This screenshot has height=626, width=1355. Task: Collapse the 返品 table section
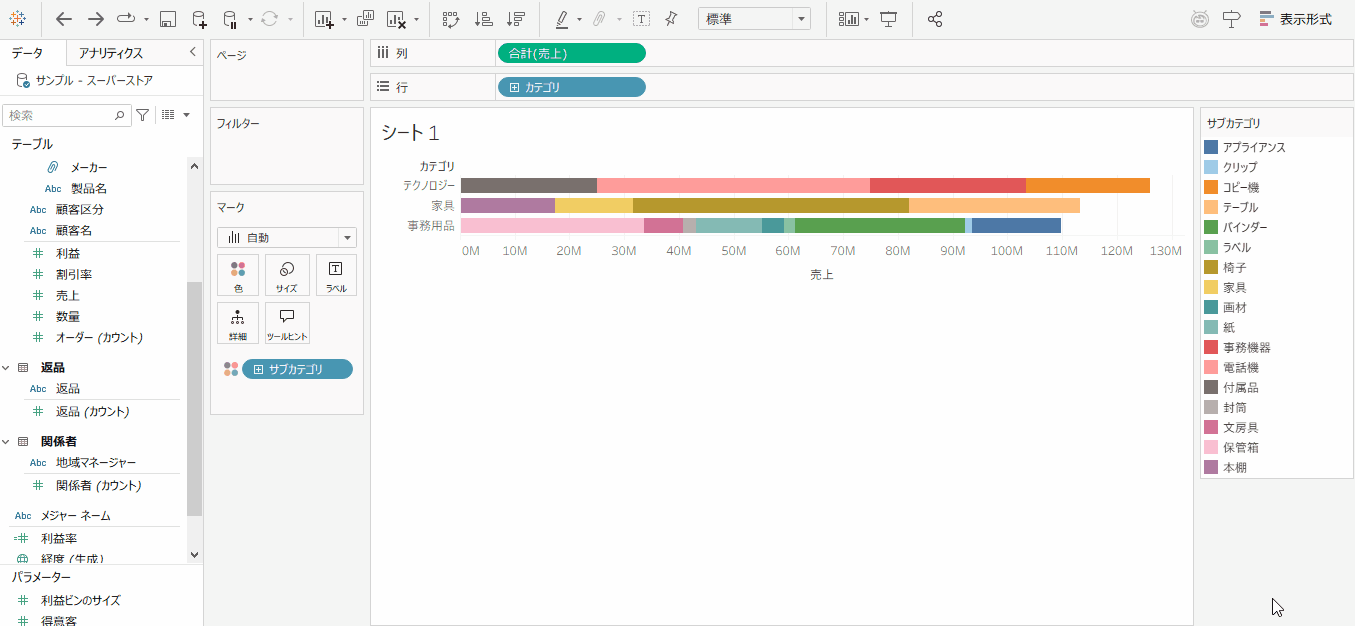pos(7,368)
